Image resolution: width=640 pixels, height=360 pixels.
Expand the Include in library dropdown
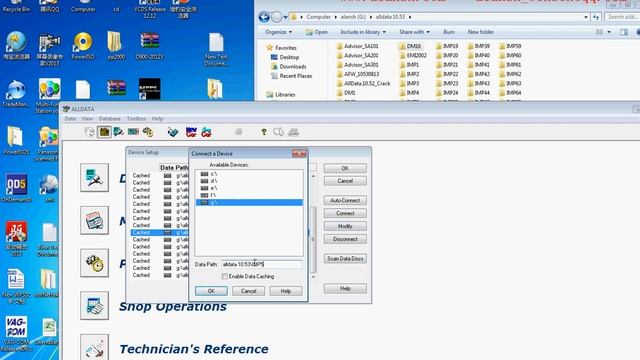(x=363, y=32)
